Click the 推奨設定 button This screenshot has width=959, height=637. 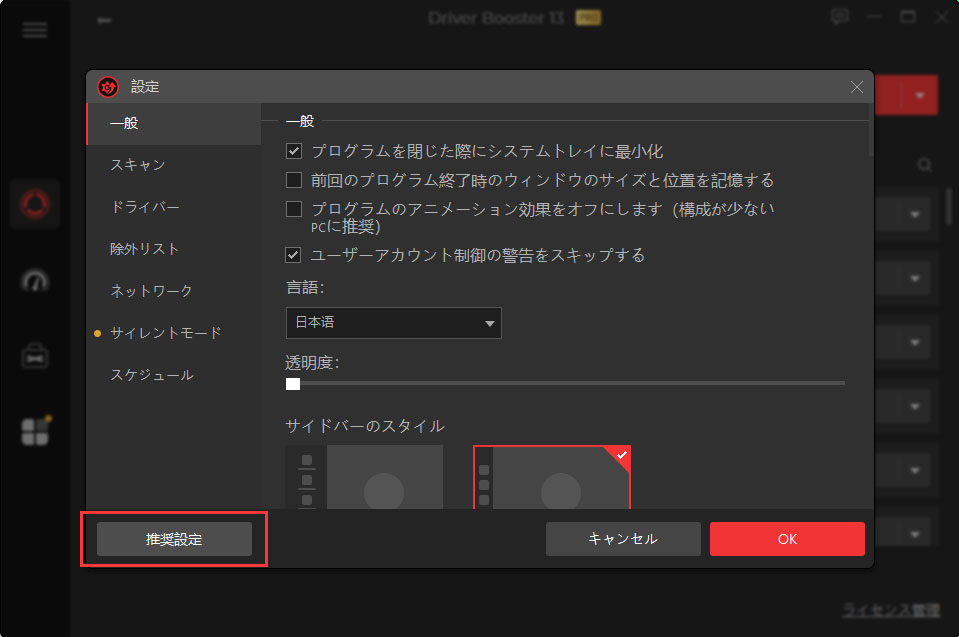tap(174, 539)
